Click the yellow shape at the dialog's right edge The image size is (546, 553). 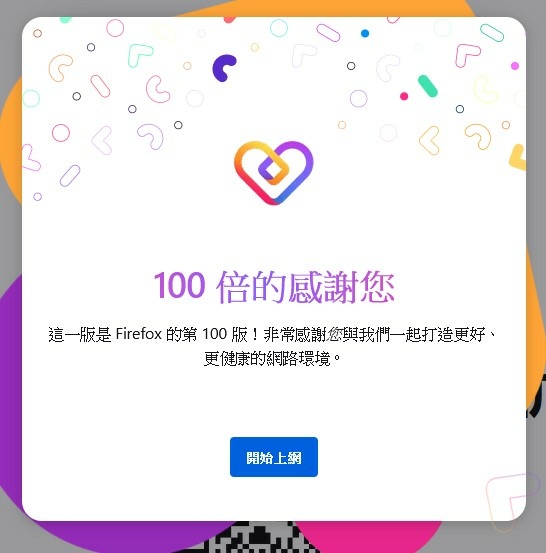518,157
